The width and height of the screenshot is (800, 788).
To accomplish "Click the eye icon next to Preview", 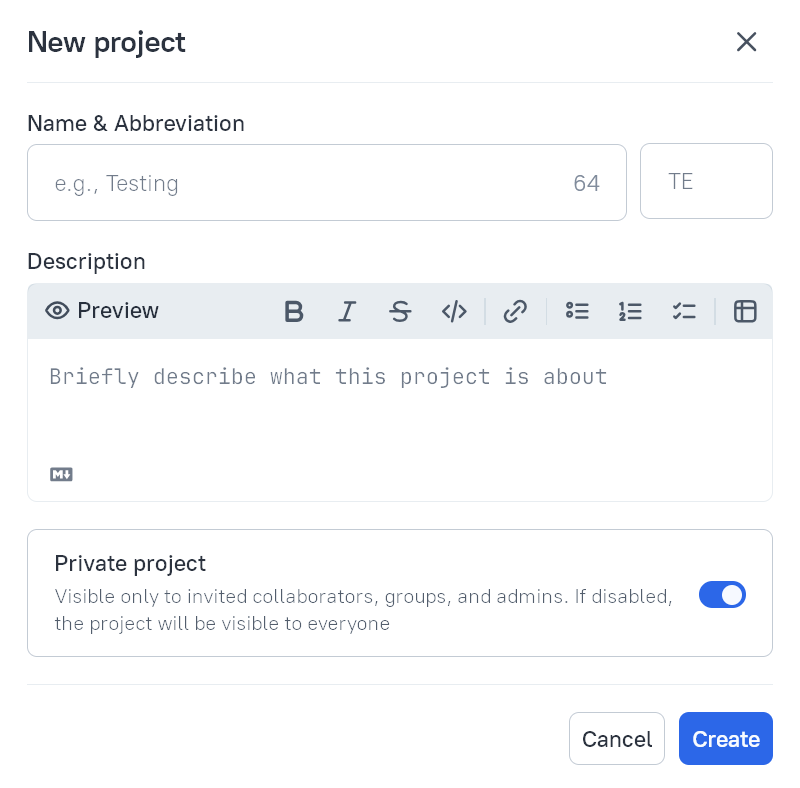I will 57,311.
